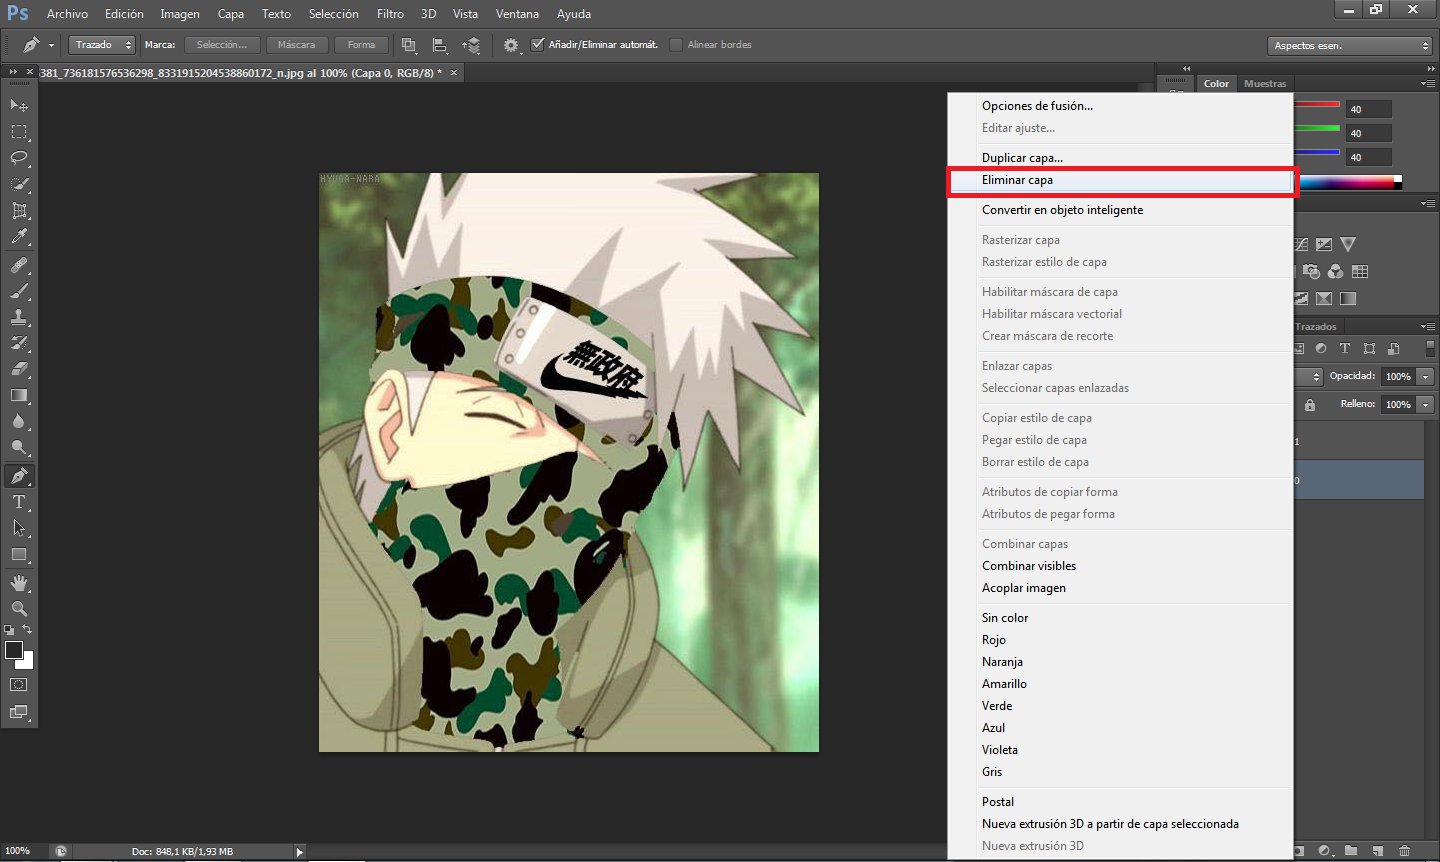1440x862 pixels.
Task: Select the Crop tool
Action: click(19, 211)
